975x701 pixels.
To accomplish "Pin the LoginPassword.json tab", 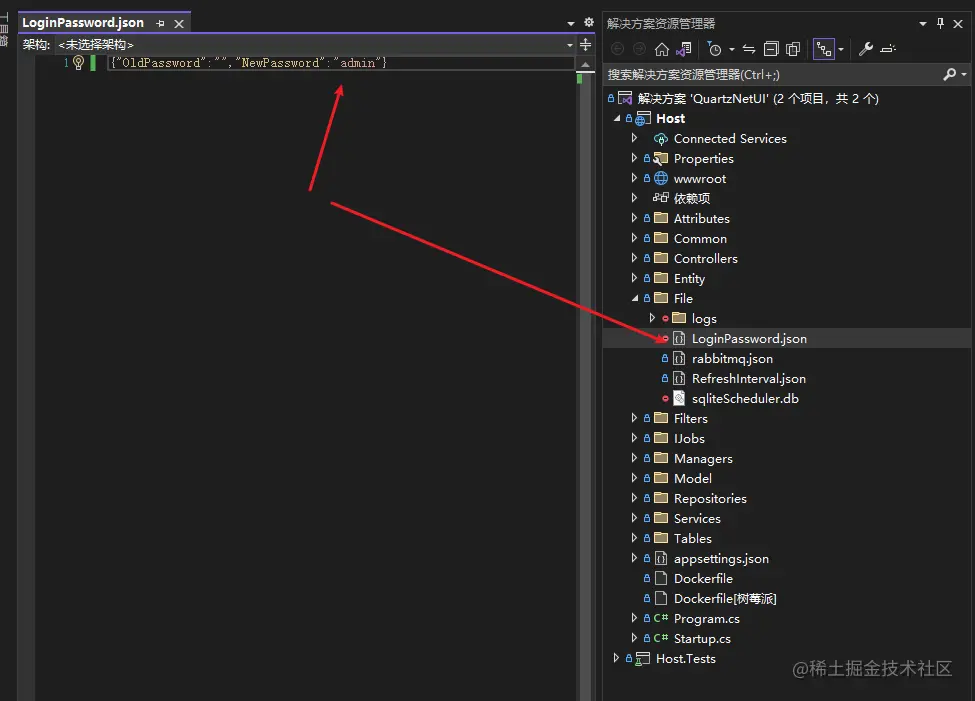I will 160,24.
